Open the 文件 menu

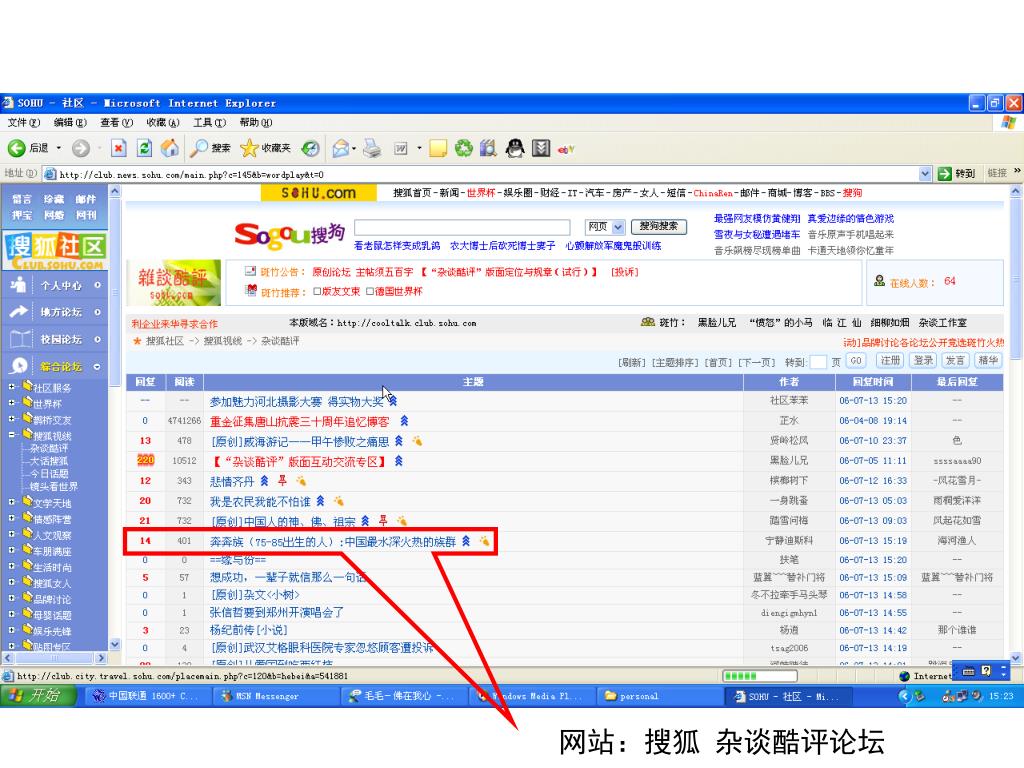tap(24, 122)
